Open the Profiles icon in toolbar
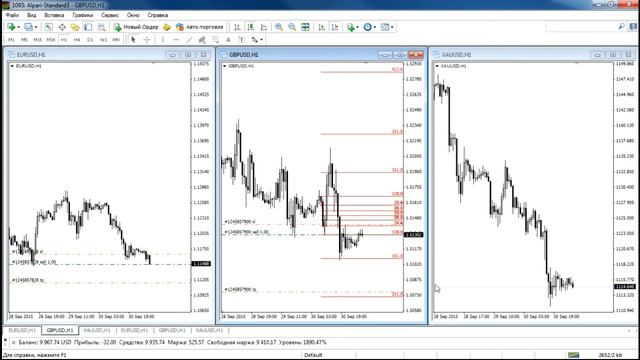The height and width of the screenshot is (360, 640). tap(28, 27)
